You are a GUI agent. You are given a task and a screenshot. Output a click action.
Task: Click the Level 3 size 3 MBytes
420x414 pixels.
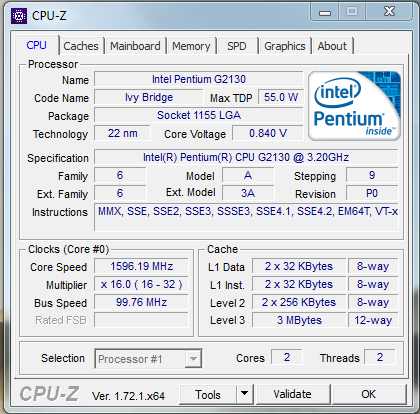pyautogui.click(x=299, y=320)
